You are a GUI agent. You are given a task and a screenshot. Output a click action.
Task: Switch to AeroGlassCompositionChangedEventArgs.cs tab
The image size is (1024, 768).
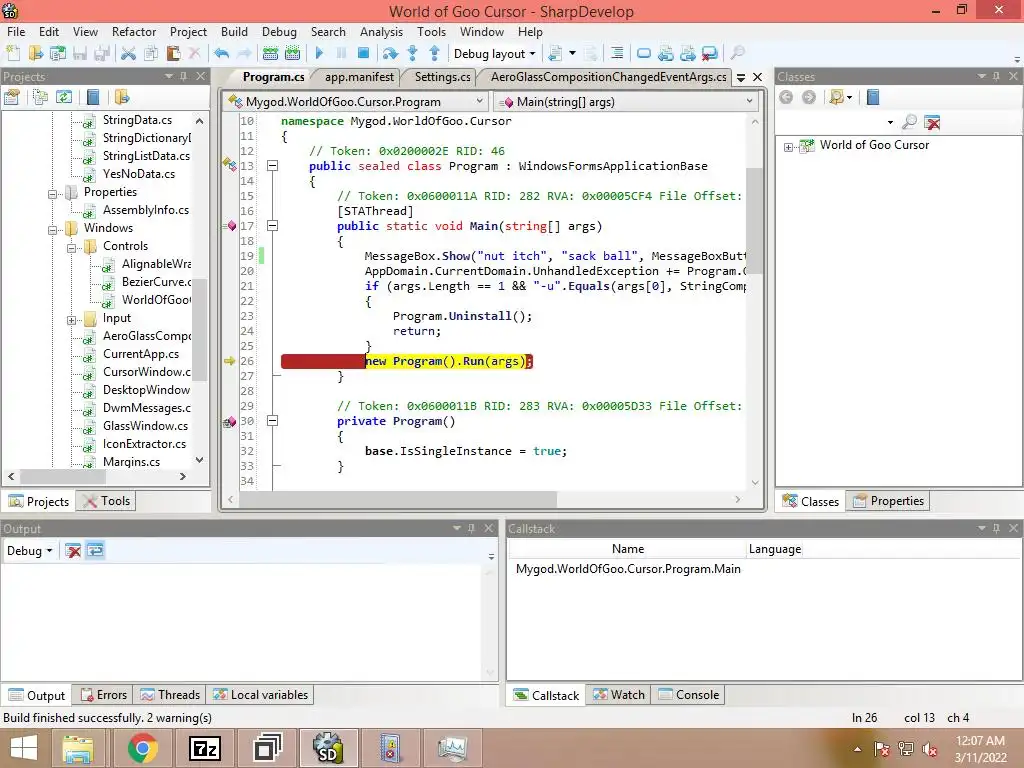tap(608, 77)
